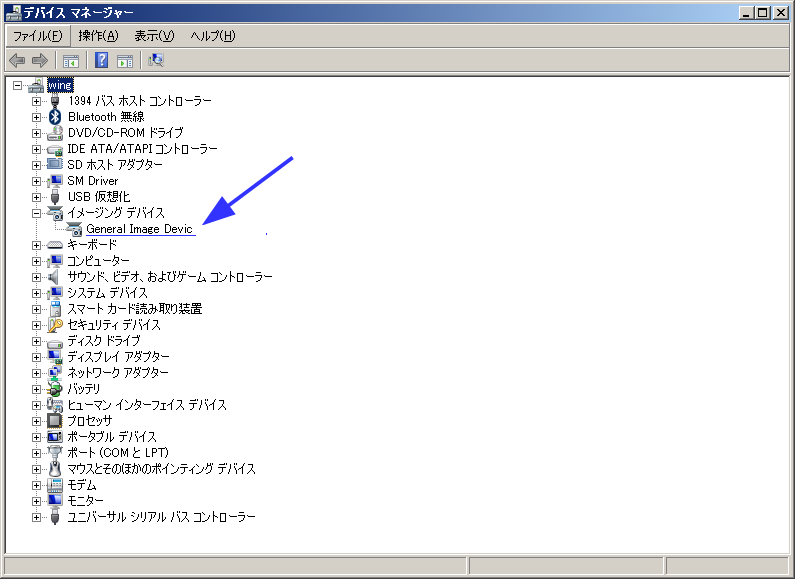
Task: Click the General Image Device camera icon
Action: pos(74,229)
